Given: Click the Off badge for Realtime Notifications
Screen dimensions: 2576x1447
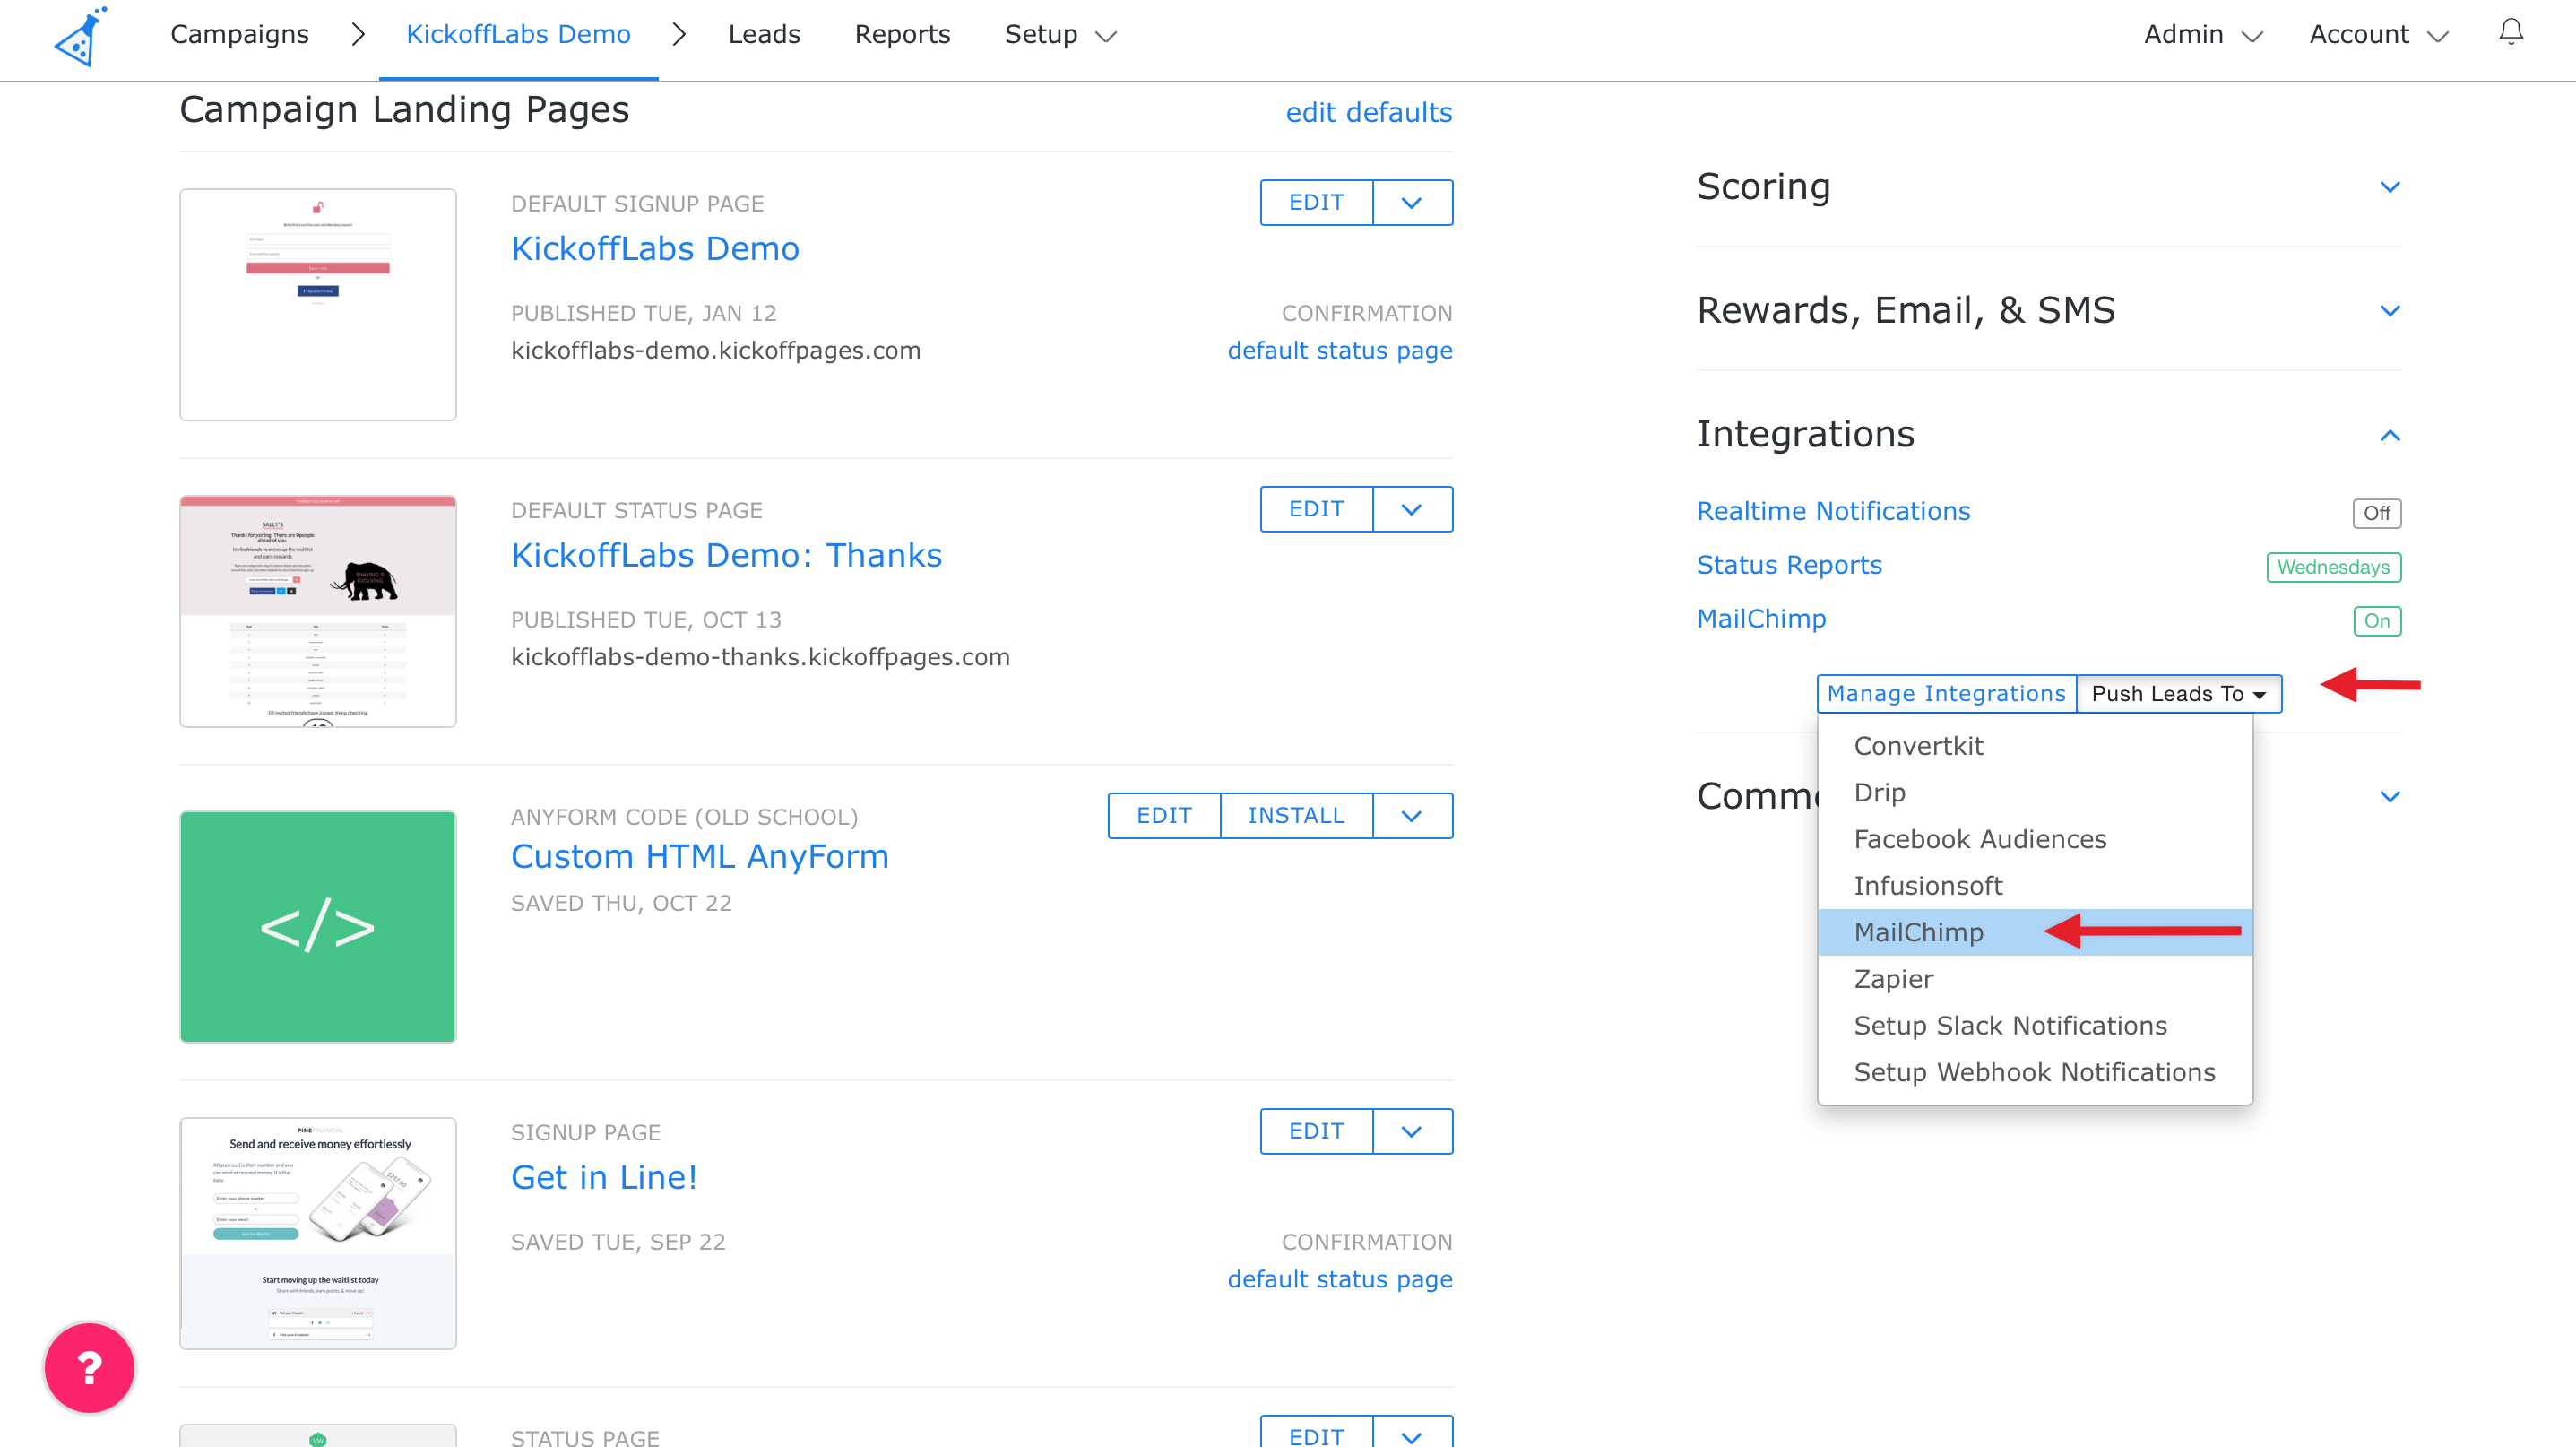Looking at the screenshot, I should point(2377,513).
